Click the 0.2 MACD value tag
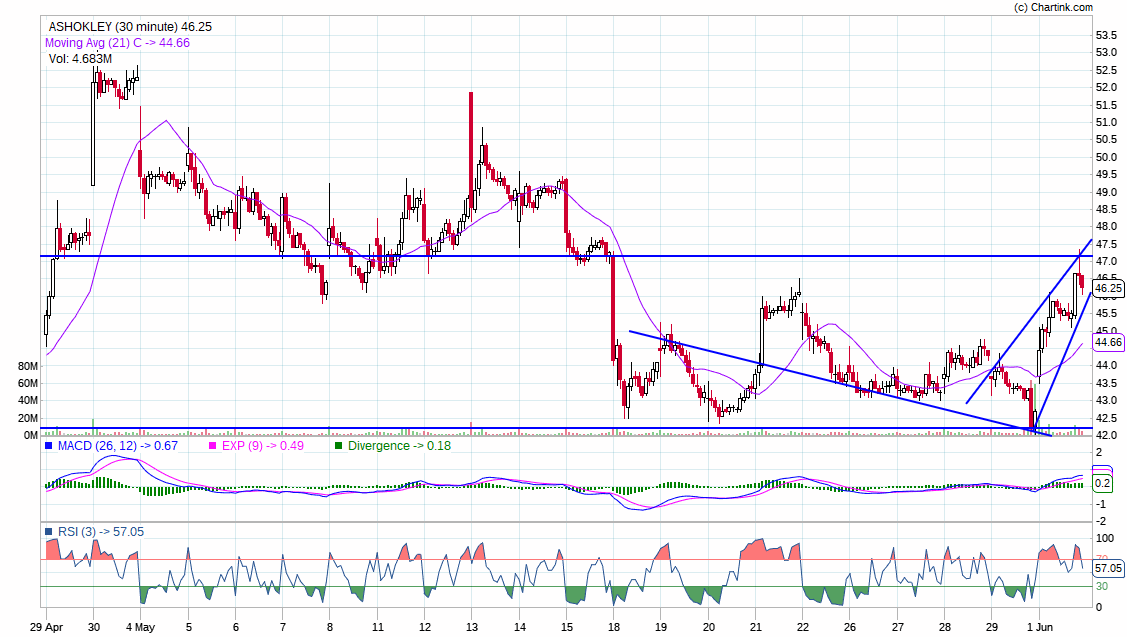The height and width of the screenshot is (637, 1127). tap(1102, 484)
